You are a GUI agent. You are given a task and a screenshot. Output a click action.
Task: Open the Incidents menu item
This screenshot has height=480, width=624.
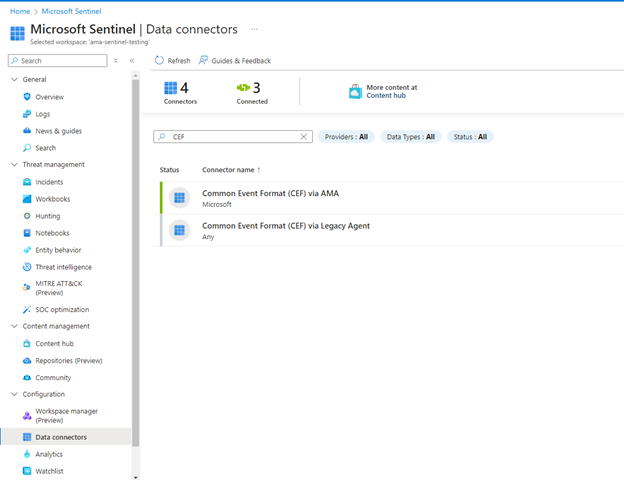49,182
